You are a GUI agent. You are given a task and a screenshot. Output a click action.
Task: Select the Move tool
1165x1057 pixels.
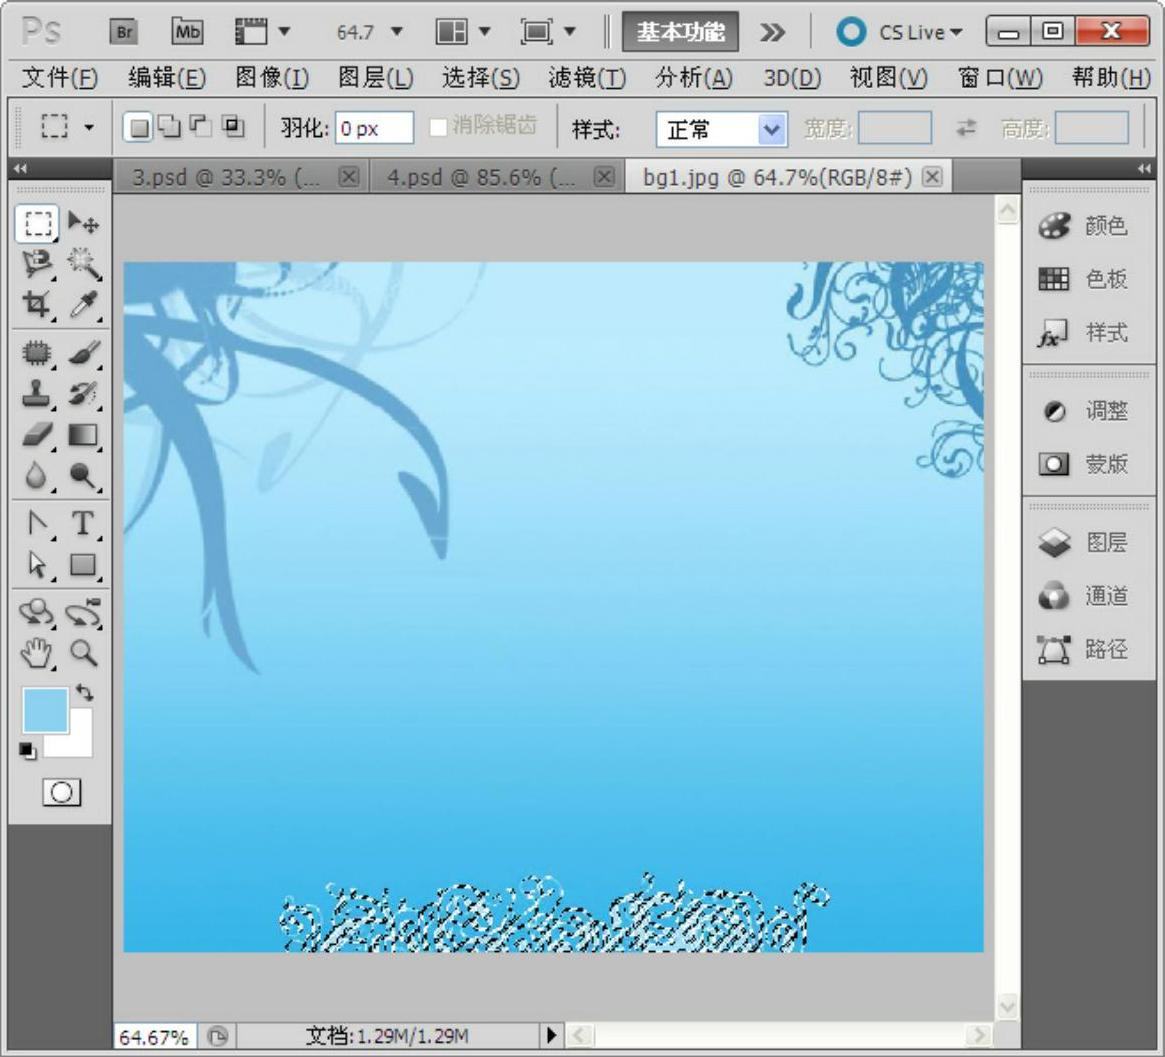(83, 223)
